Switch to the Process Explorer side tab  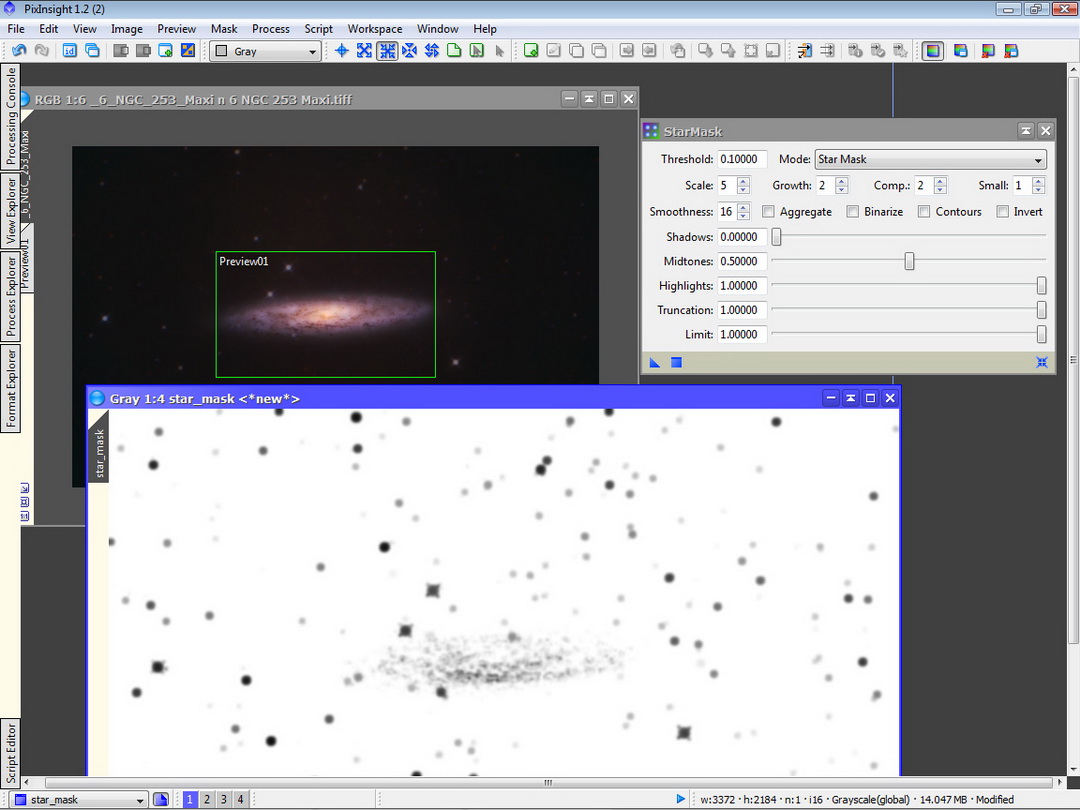pyautogui.click(x=11, y=297)
